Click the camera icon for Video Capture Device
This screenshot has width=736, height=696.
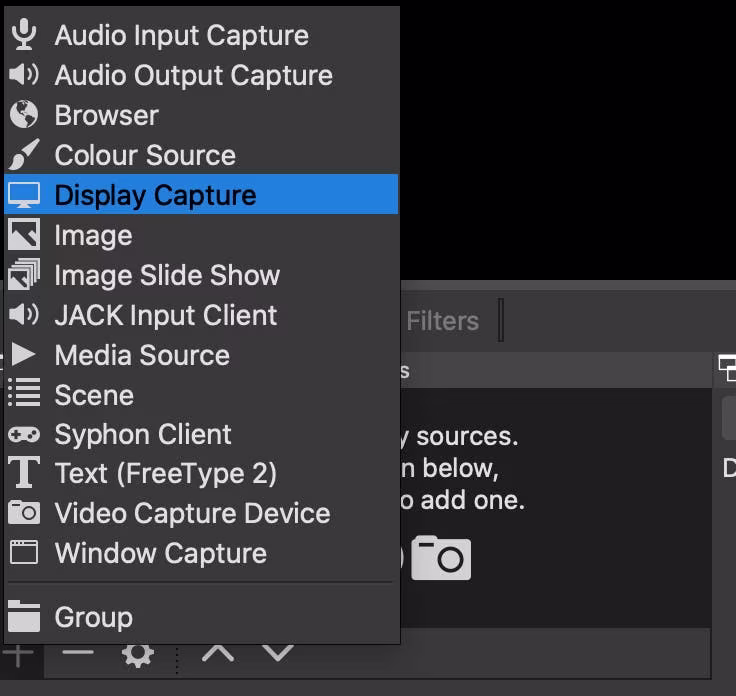23,513
